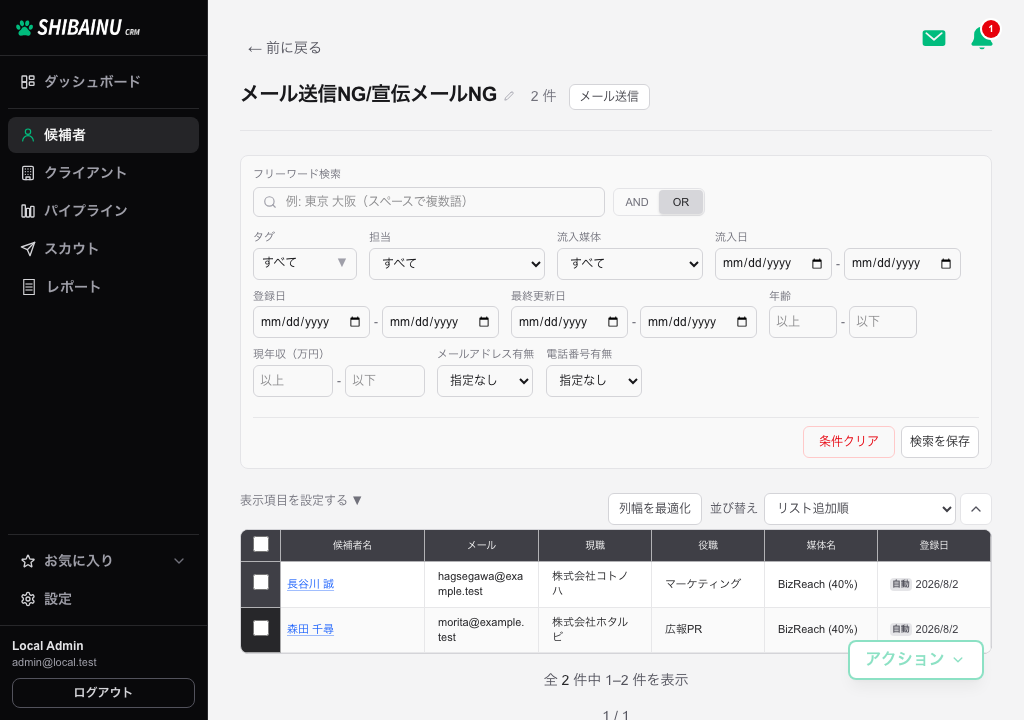Open パイプライン menu item

(103, 211)
